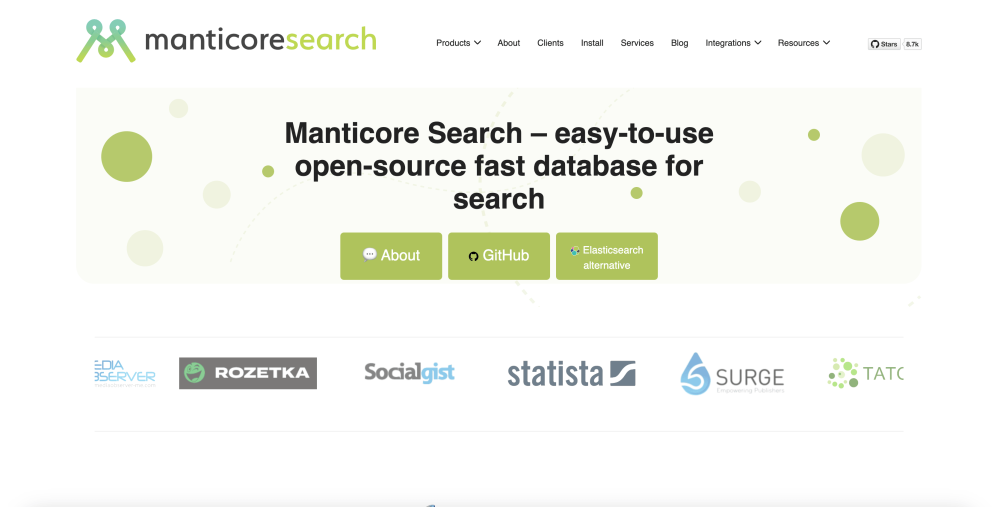This screenshot has width=1000, height=507.
Task: Open the Statista client logo
Action: click(571, 374)
